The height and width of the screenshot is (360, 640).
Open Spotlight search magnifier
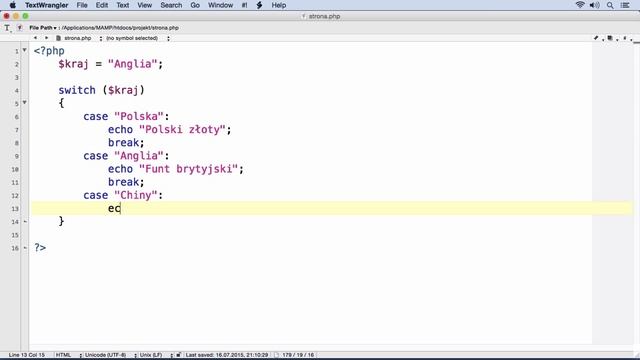610,5
